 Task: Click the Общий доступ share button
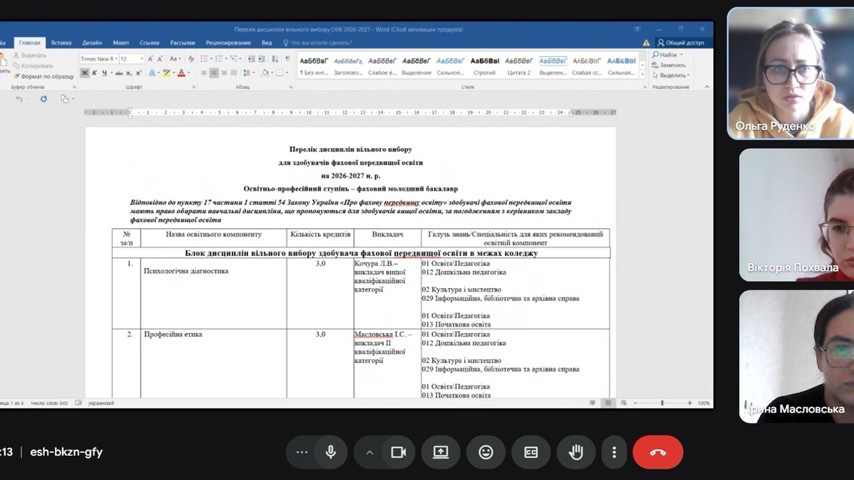(x=683, y=43)
